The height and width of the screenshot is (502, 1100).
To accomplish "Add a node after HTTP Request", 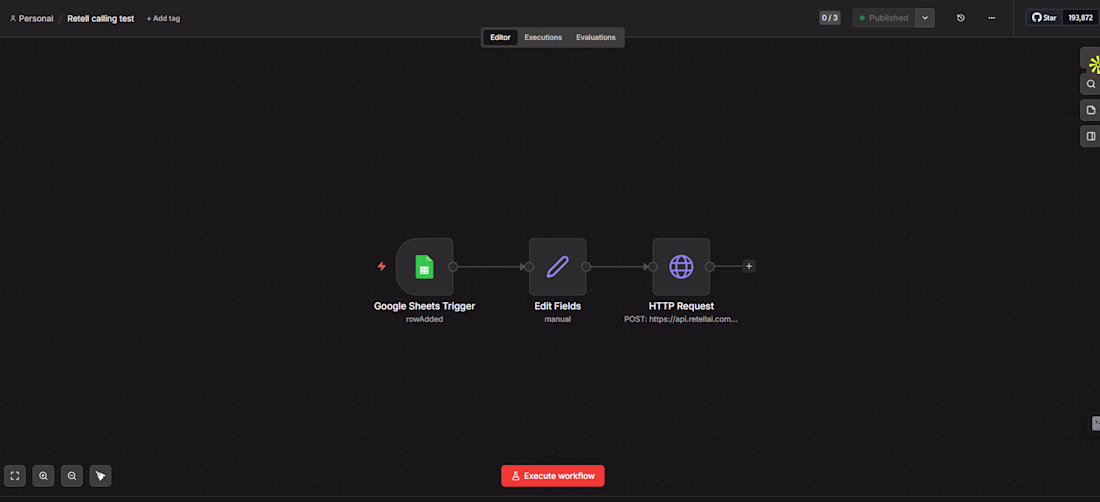I will click(749, 266).
